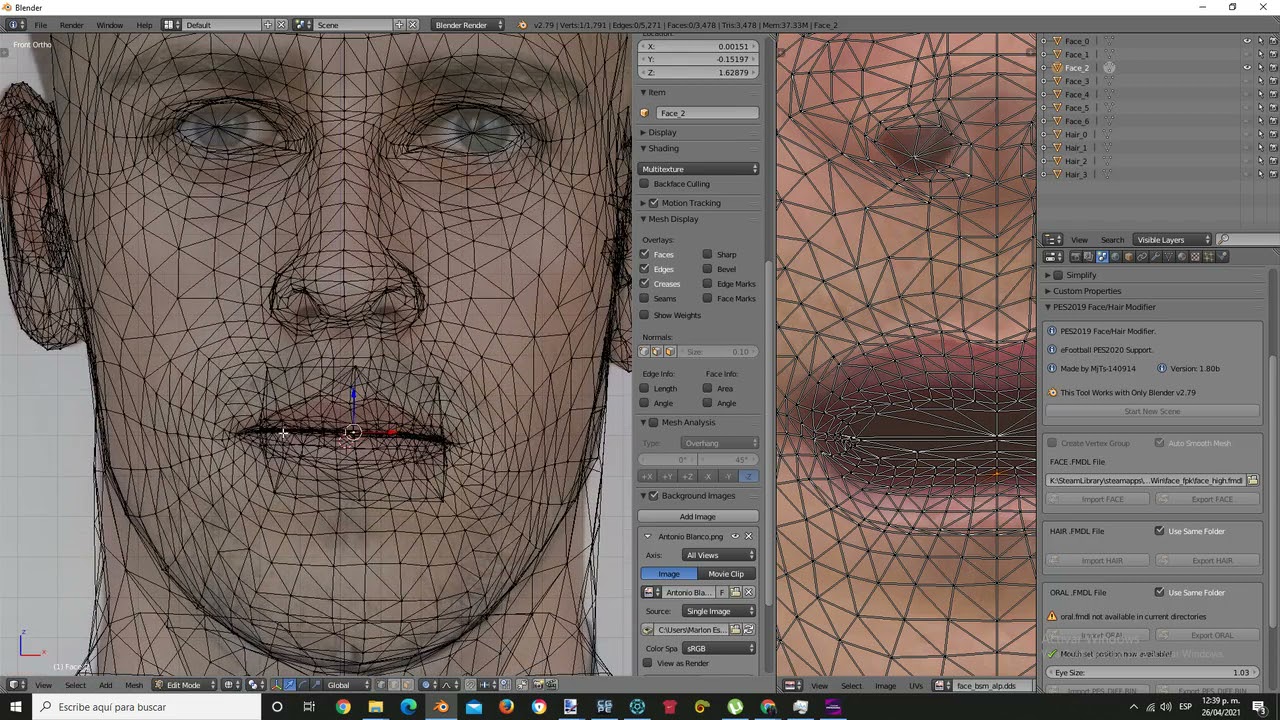This screenshot has width=1280, height=720.
Task: Enable the Seams overlay checkbox
Action: (645, 298)
